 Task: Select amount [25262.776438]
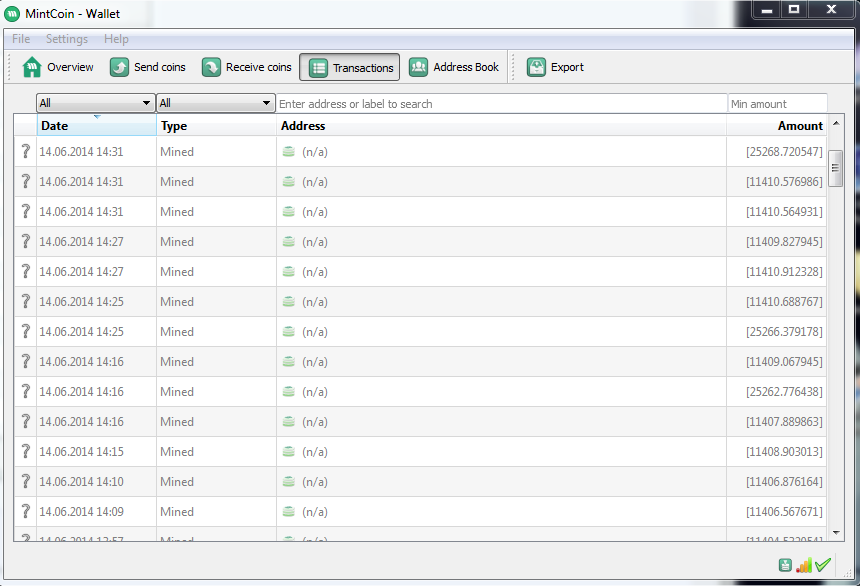tap(784, 392)
